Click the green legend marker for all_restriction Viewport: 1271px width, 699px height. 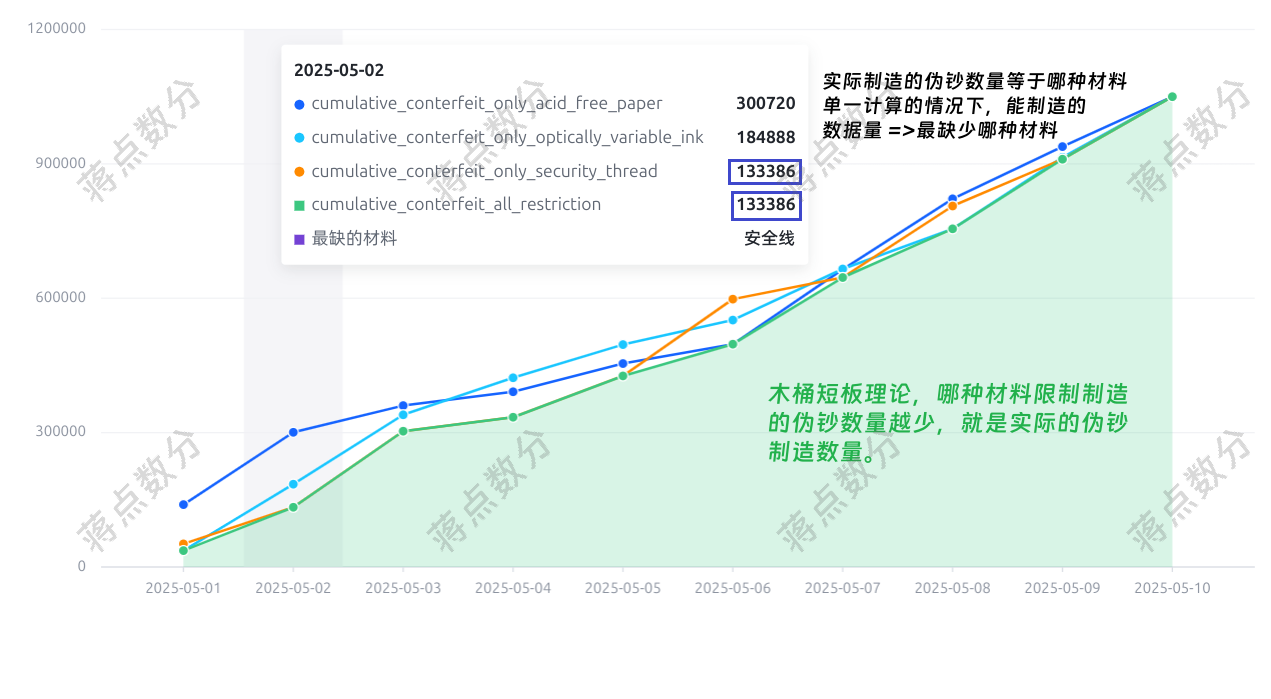point(299,204)
